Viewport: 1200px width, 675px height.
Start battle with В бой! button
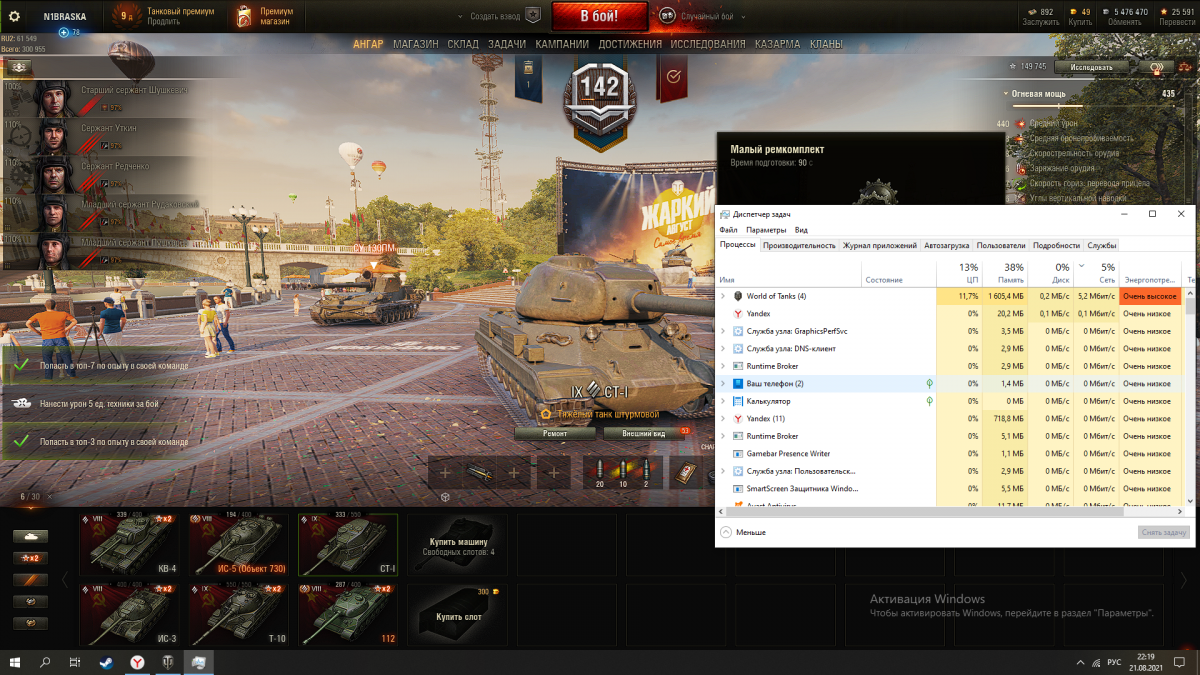click(x=600, y=16)
